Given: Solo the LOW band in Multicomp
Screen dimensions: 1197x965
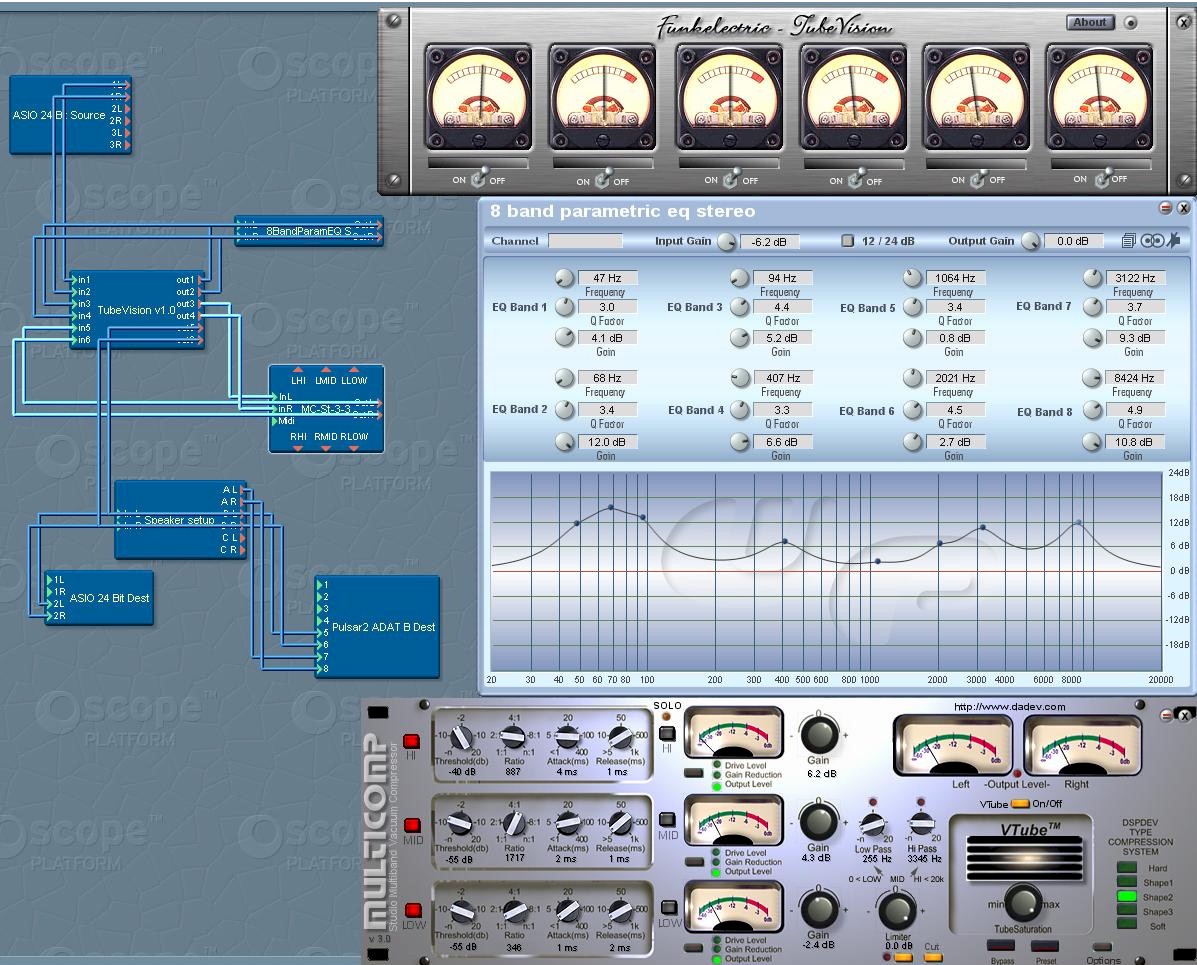Looking at the screenshot, I should (669, 907).
